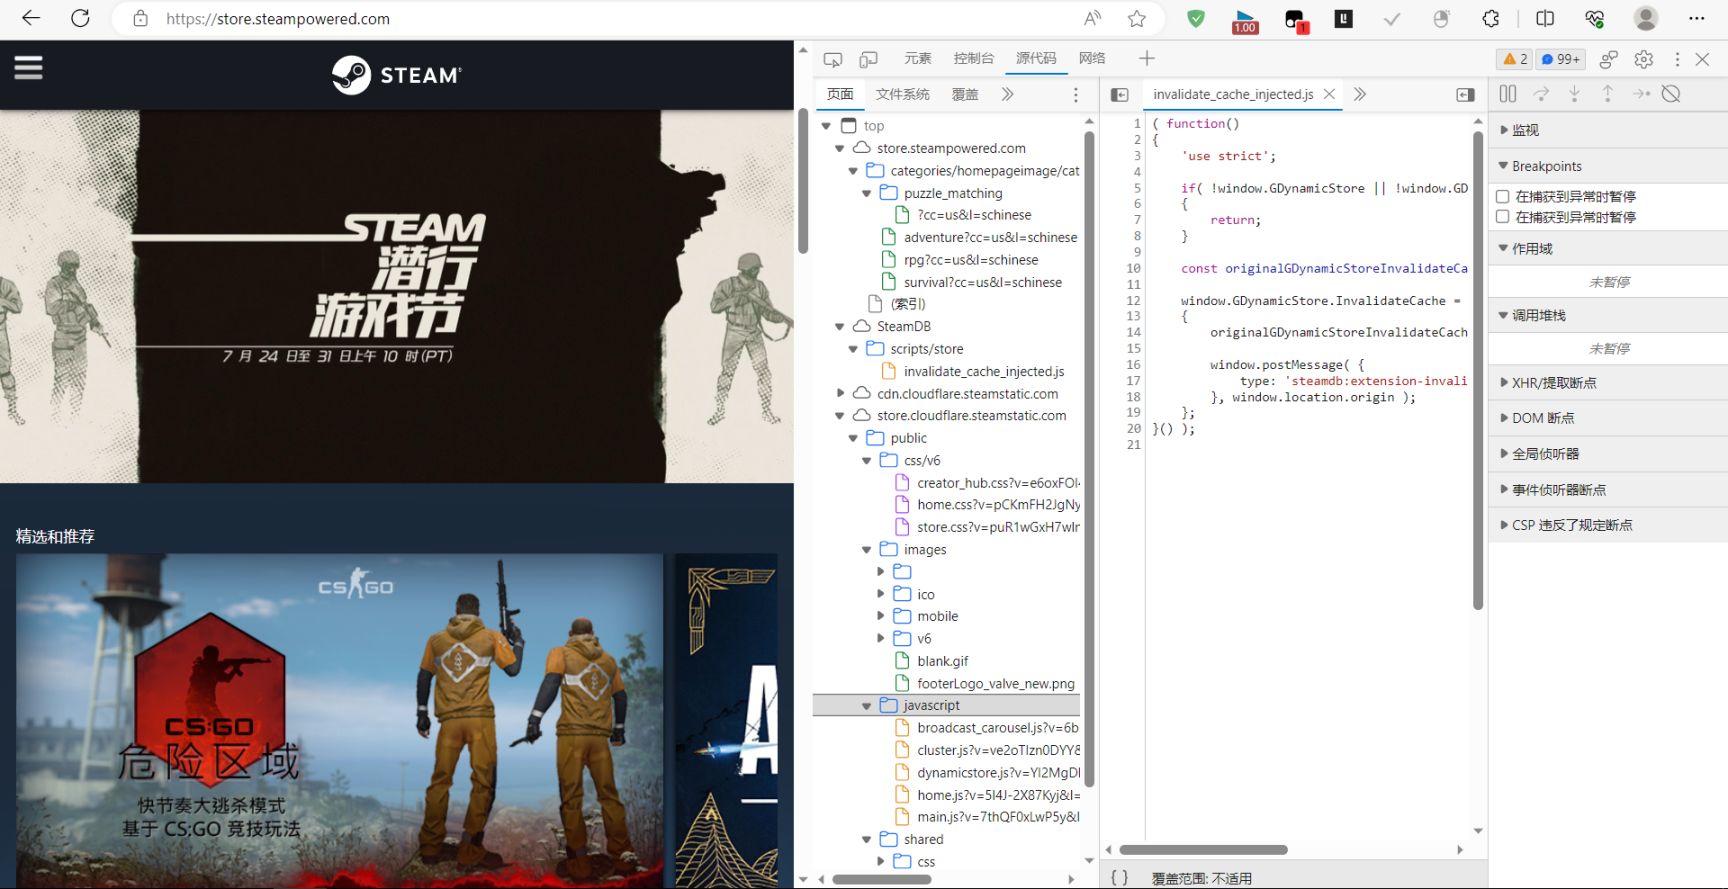Toggle the debugger sidebar panel
This screenshot has width=1728, height=889.
[x=1465, y=94]
